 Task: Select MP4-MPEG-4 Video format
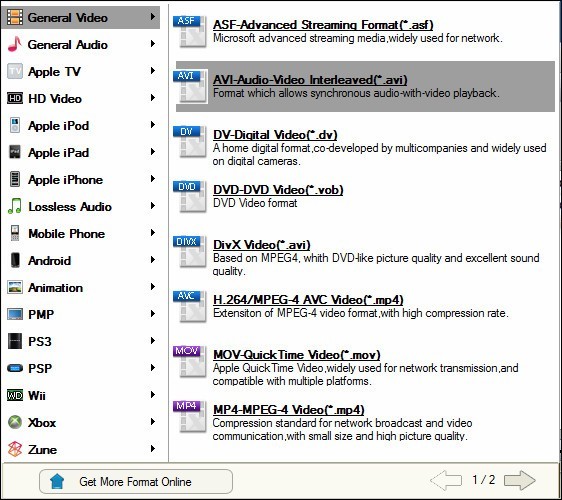click(289, 410)
